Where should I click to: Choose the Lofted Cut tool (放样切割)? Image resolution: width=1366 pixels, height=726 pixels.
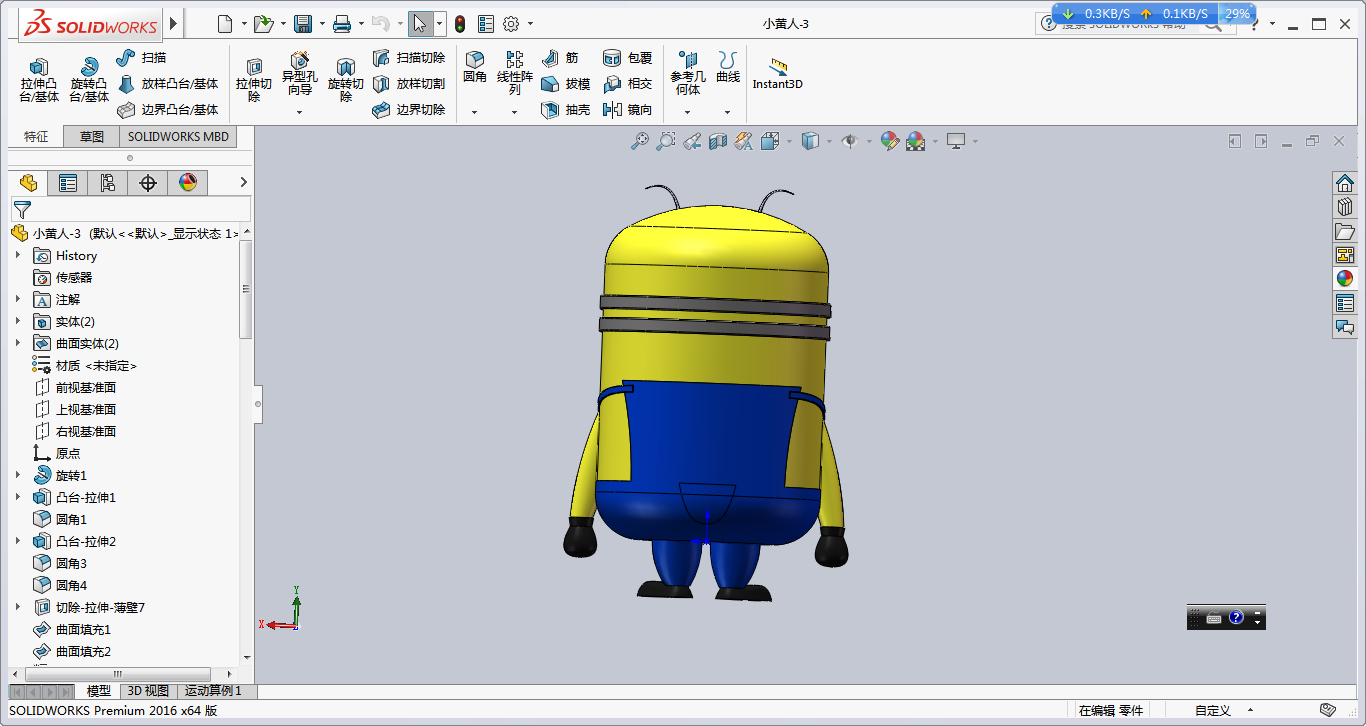409,84
